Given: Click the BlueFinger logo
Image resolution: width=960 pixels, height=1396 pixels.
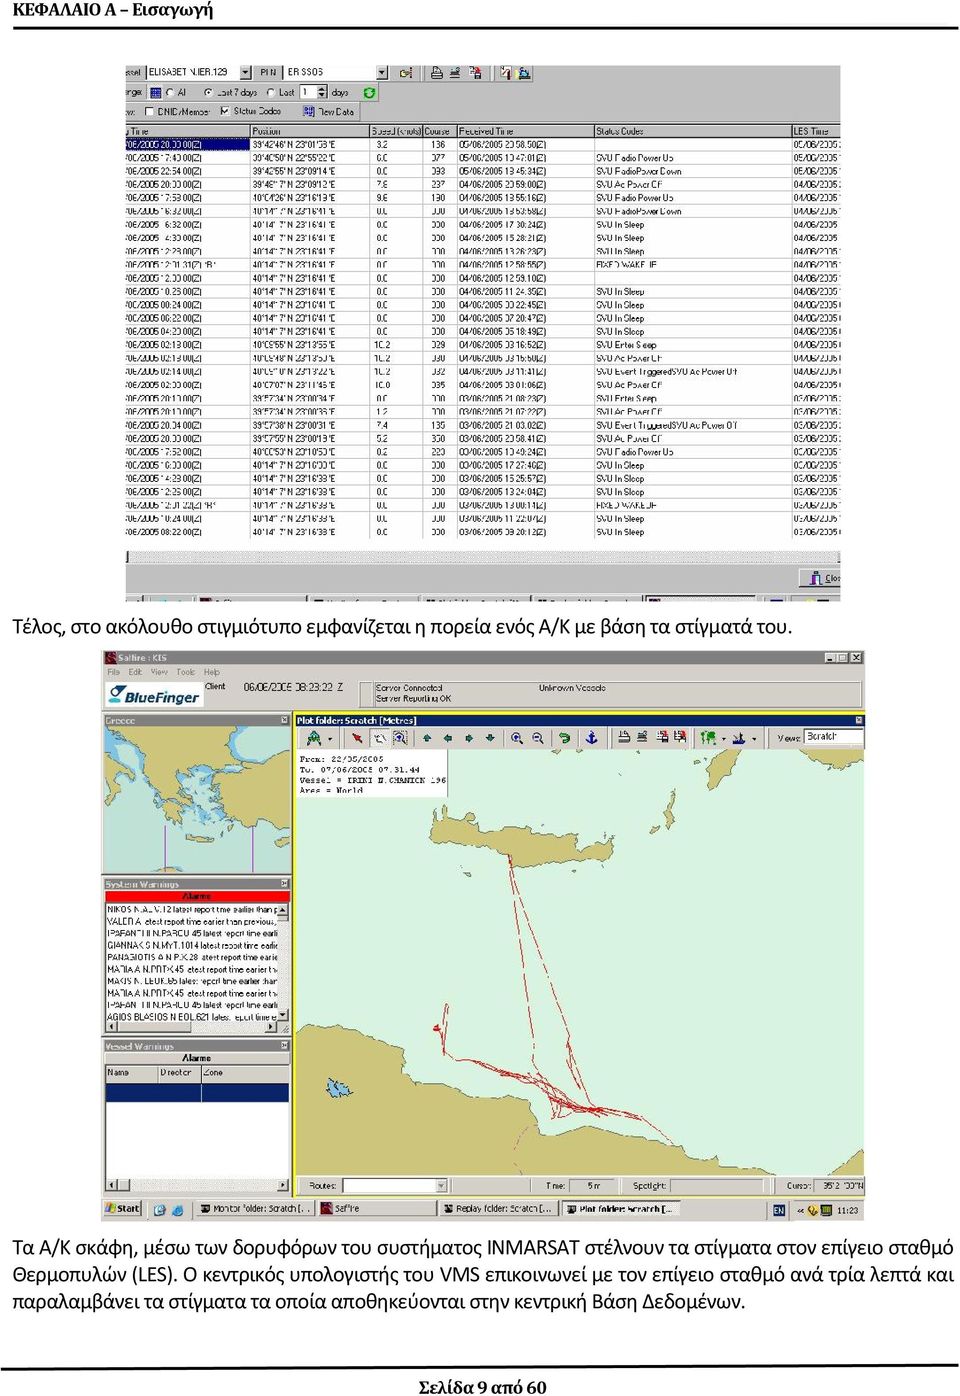Looking at the screenshot, I should [155, 696].
